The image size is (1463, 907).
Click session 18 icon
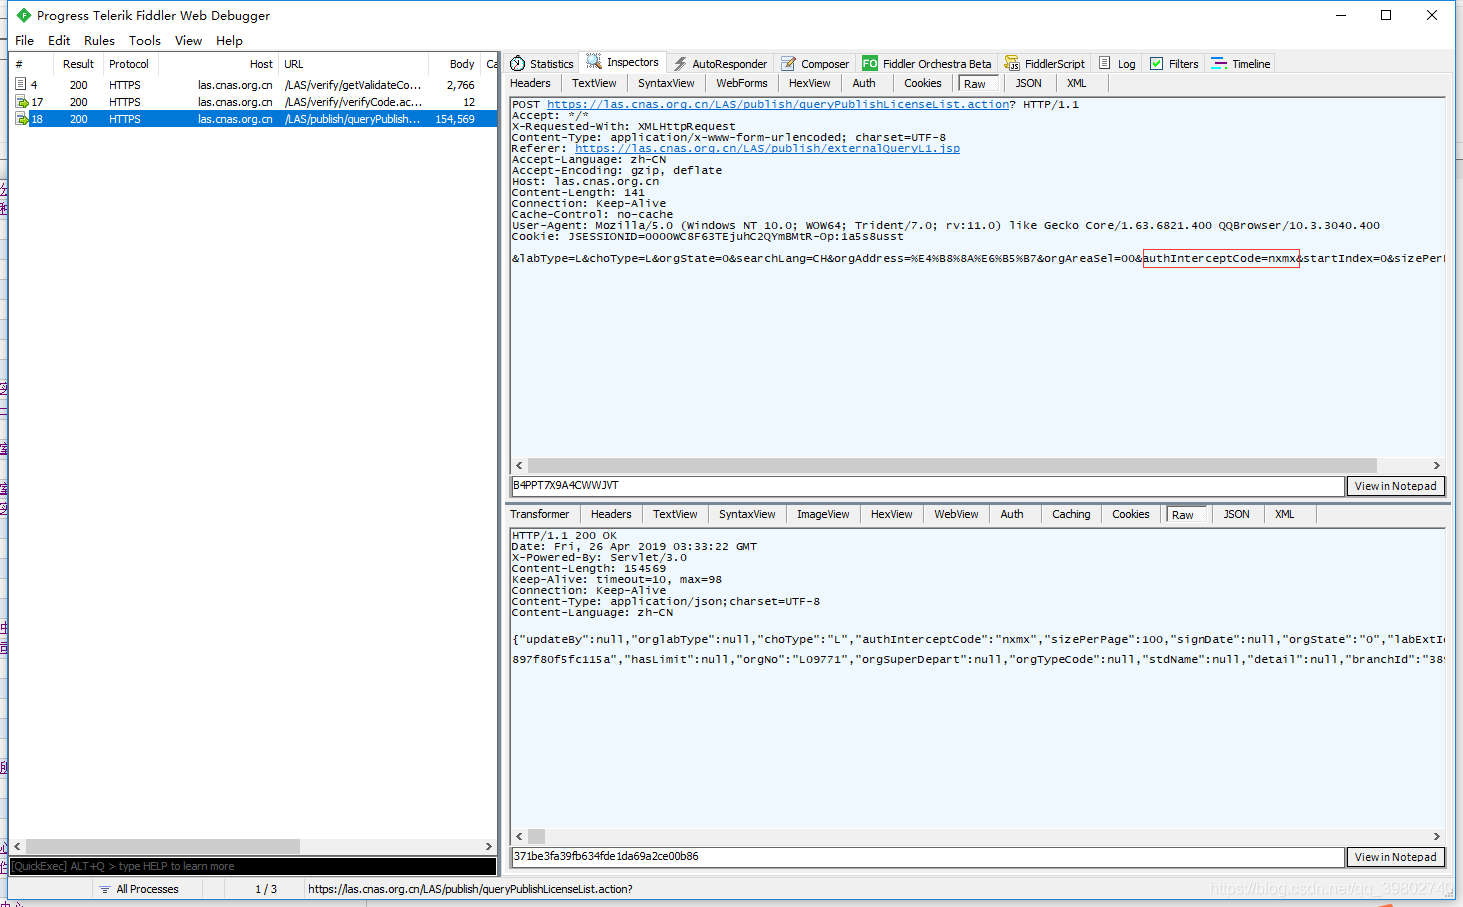(21, 119)
